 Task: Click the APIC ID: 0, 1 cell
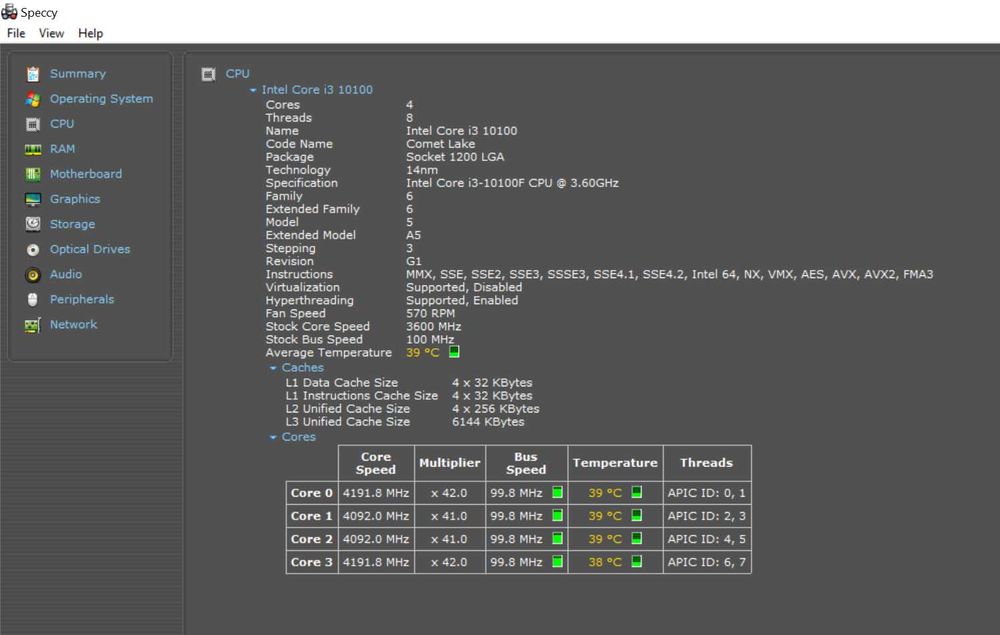click(x=707, y=493)
